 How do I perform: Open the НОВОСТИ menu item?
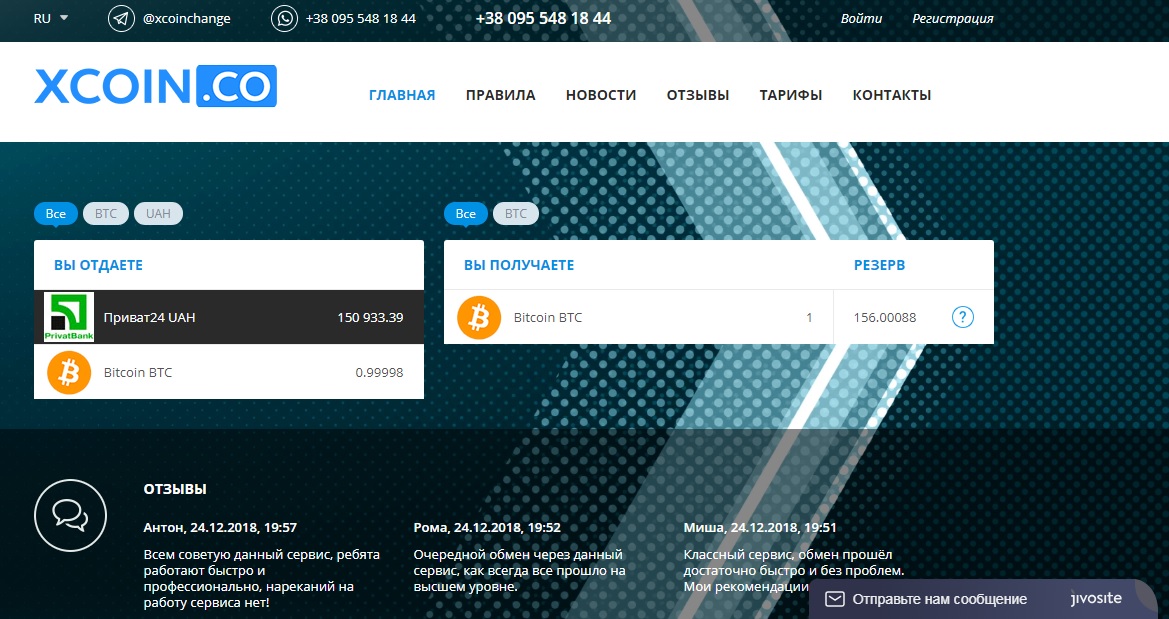pos(601,95)
